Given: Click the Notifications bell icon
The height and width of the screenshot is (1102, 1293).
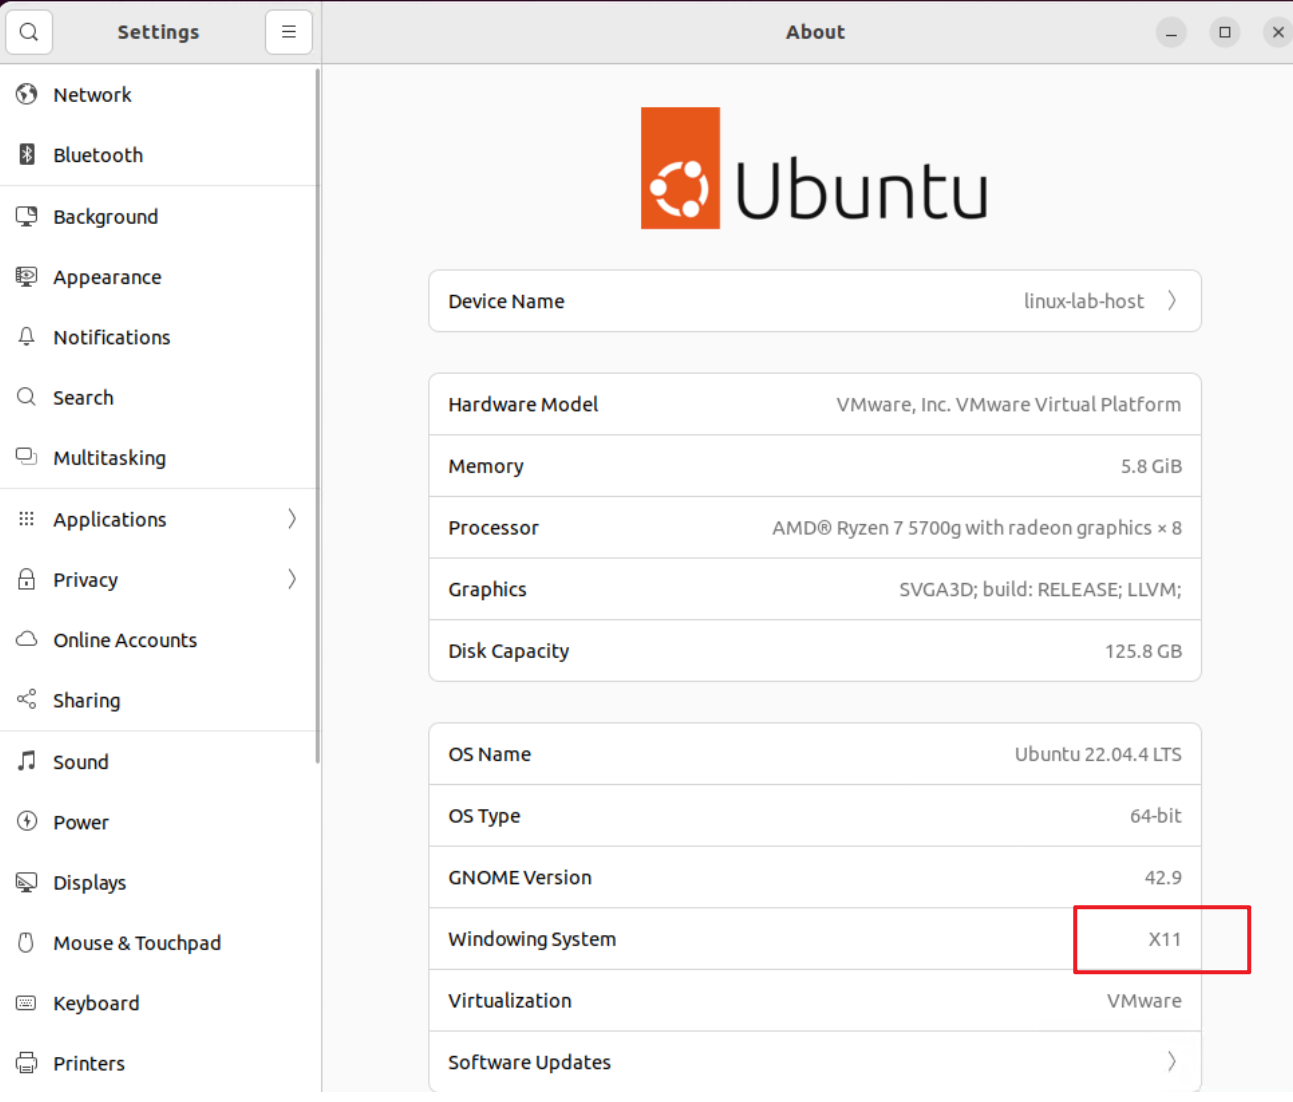Looking at the screenshot, I should [x=27, y=336].
